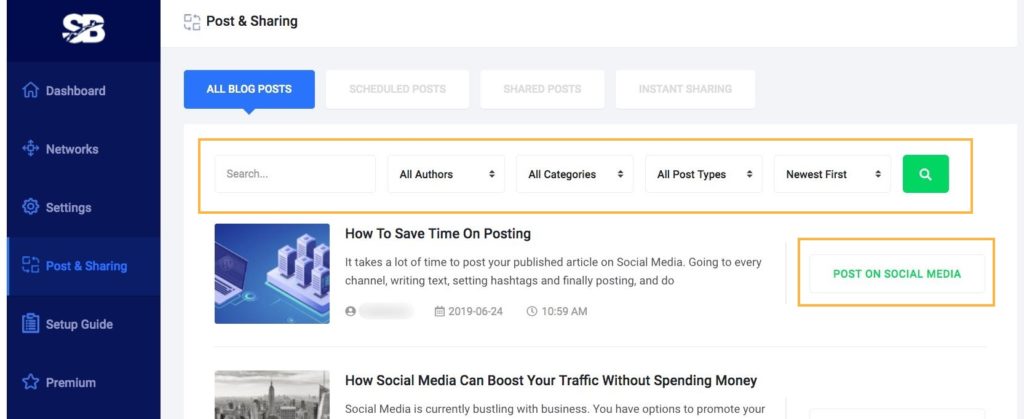Click the blurred author name
Screen dimensions: 1024x419
386,311
